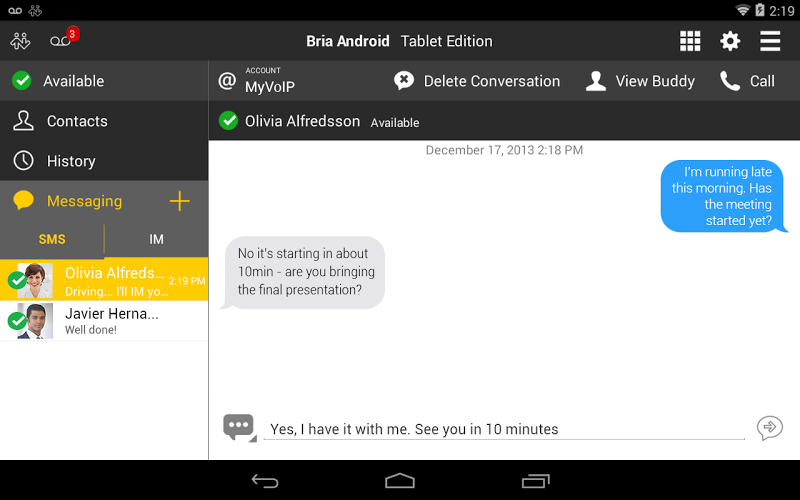Click the Call phone handset icon
This screenshot has width=800, height=500.
click(x=730, y=81)
